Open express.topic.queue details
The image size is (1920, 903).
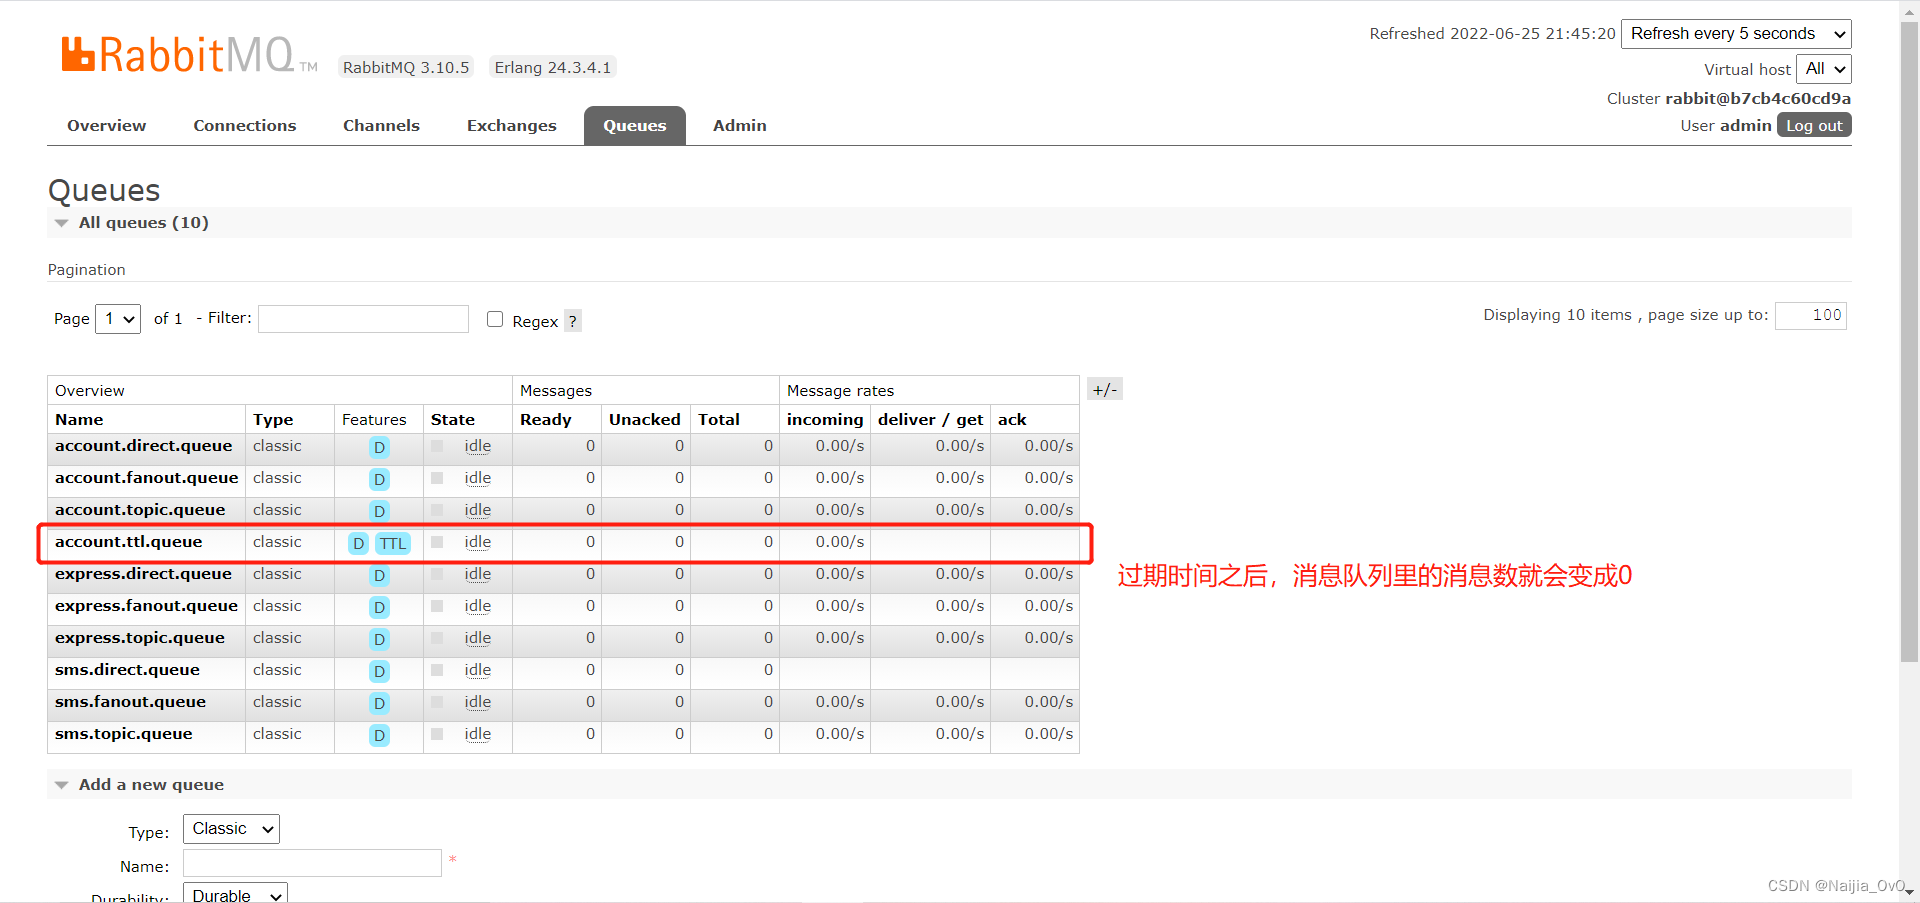(x=140, y=638)
